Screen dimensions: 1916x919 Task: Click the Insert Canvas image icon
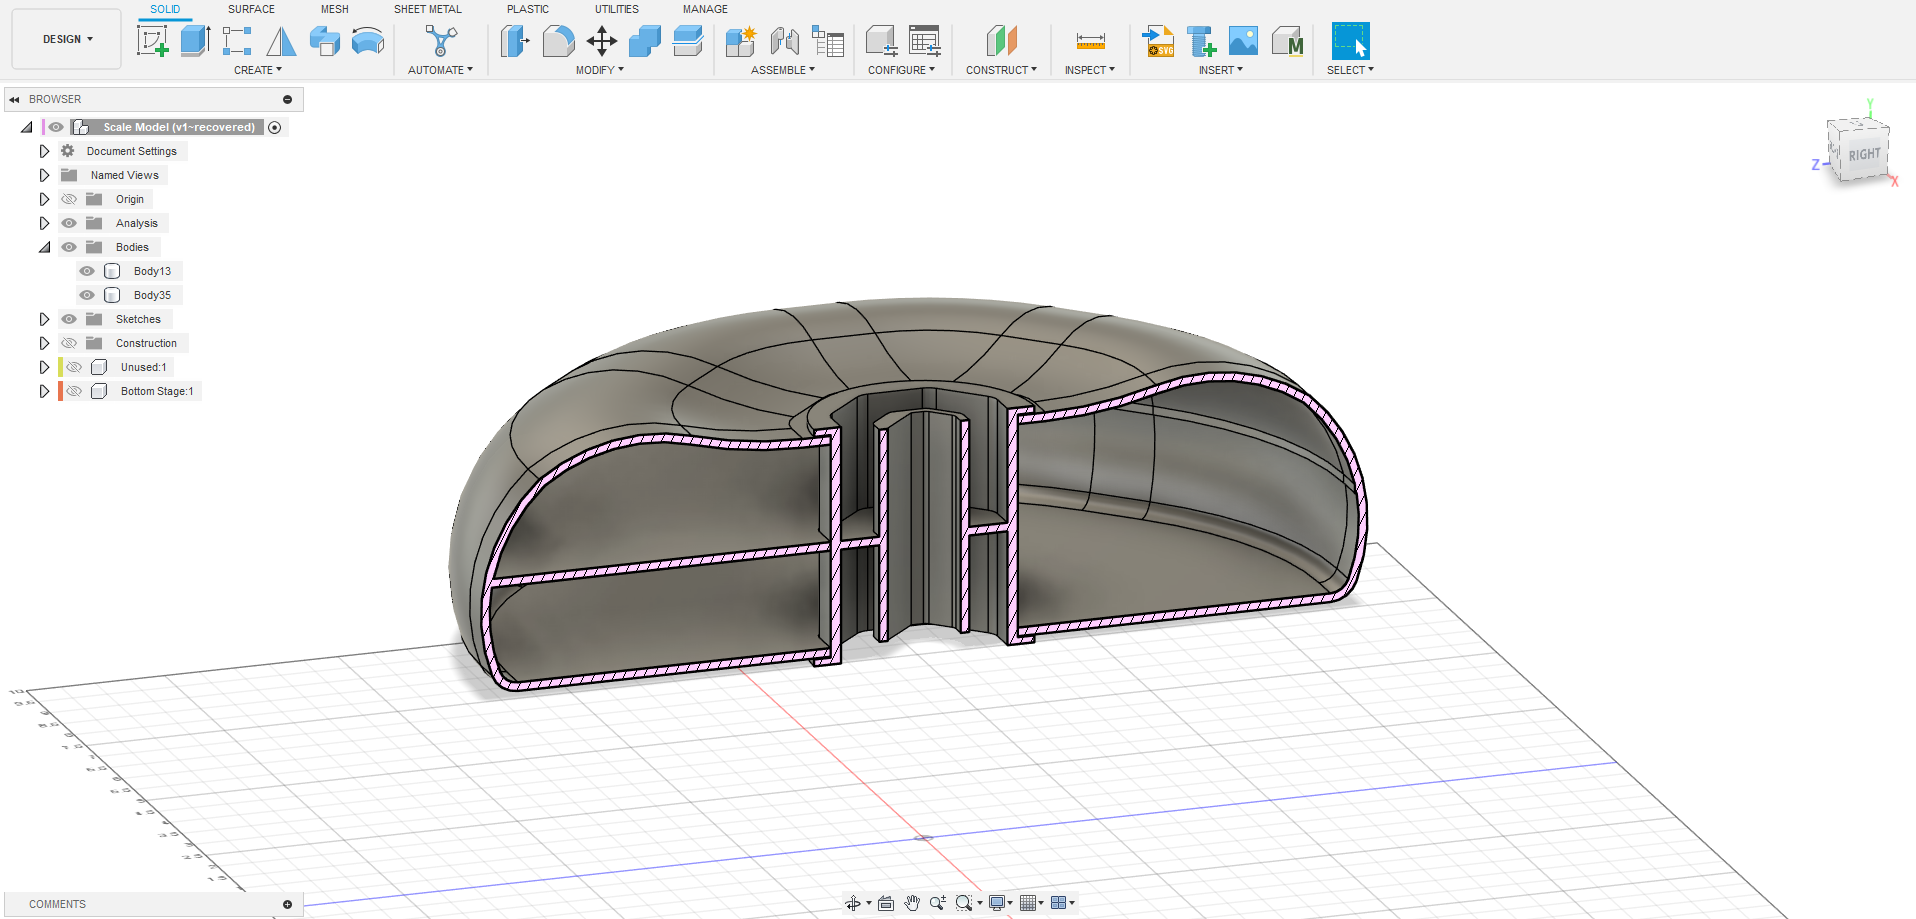1243,41
